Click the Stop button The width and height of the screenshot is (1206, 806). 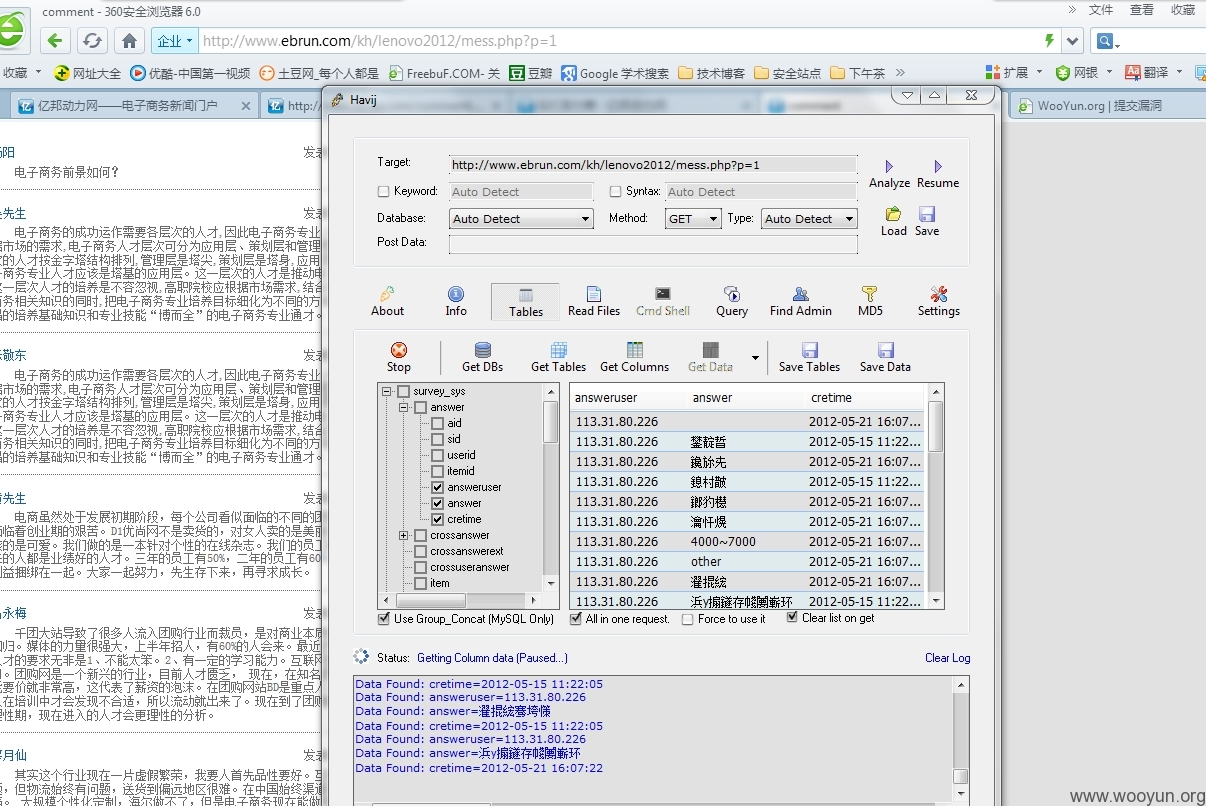tap(399, 357)
